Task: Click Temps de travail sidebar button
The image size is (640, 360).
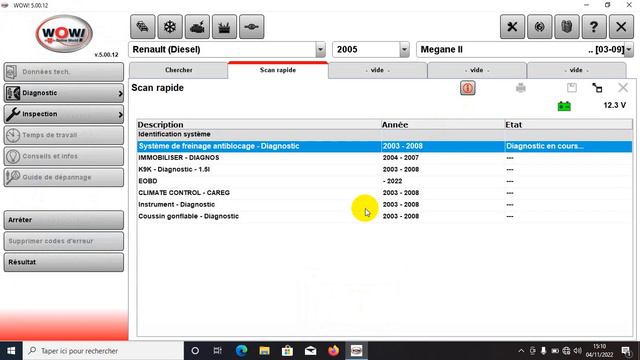Action: pos(64,135)
